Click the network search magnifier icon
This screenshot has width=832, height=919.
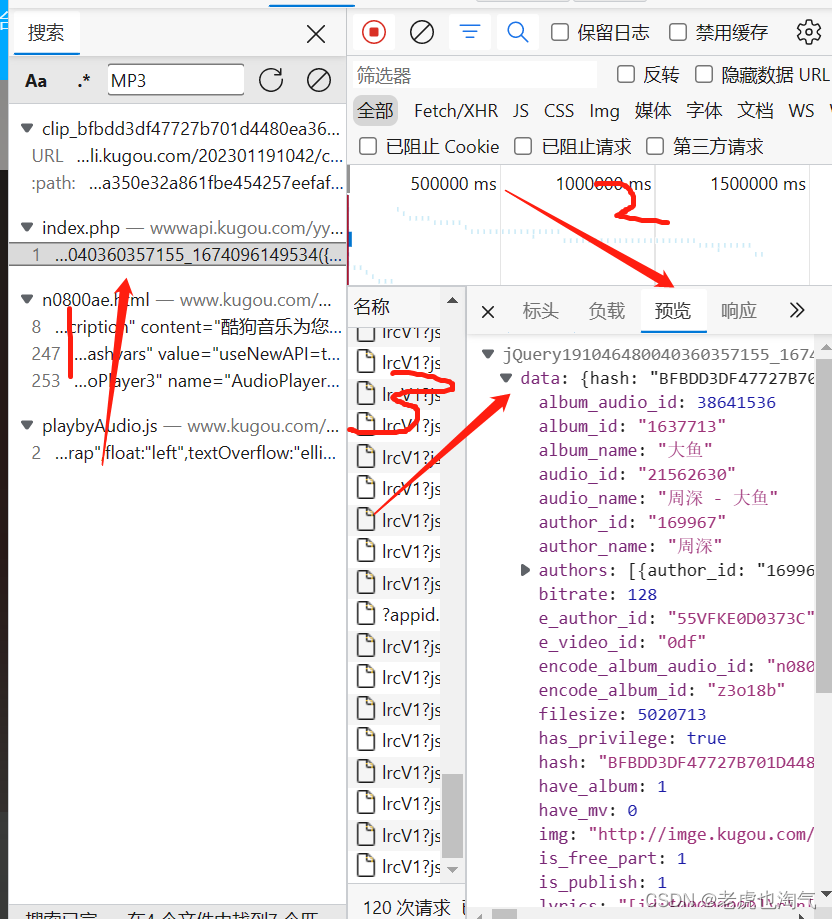517,32
